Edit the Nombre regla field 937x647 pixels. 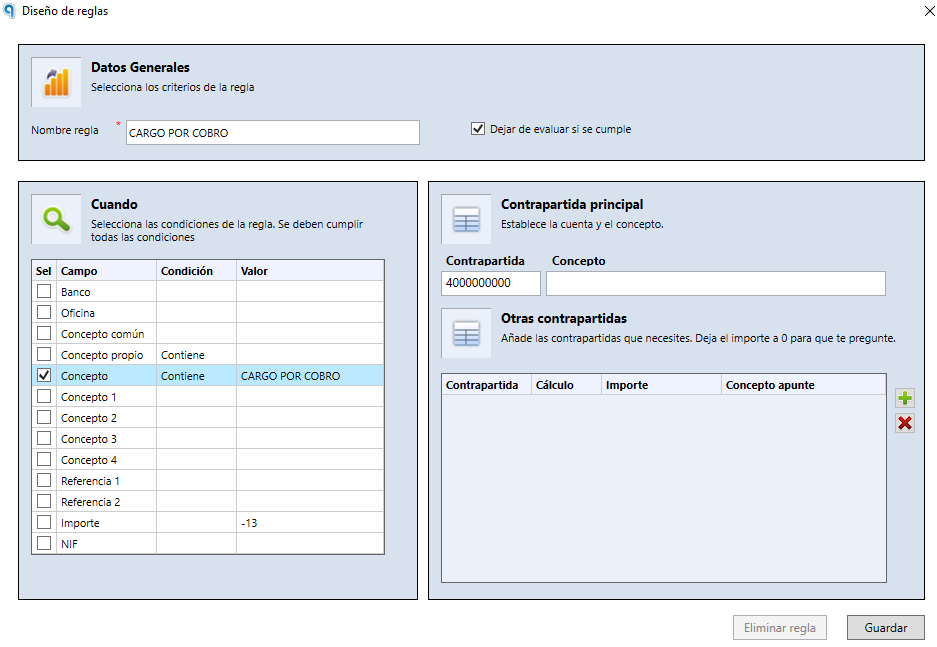(x=272, y=133)
